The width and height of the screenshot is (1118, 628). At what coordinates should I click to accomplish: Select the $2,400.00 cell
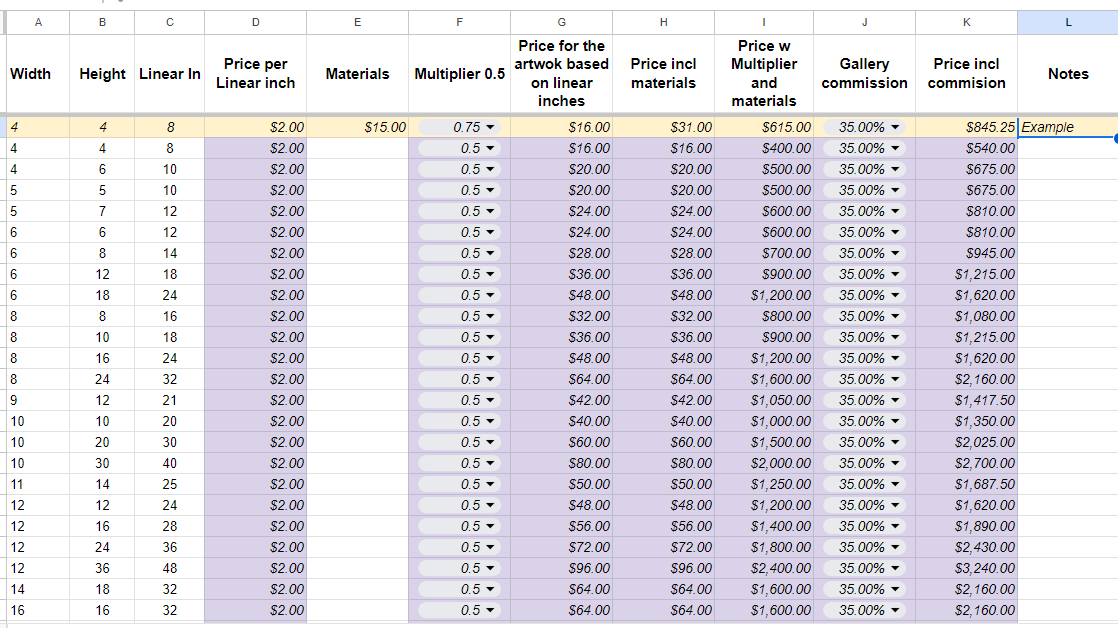tap(764, 568)
